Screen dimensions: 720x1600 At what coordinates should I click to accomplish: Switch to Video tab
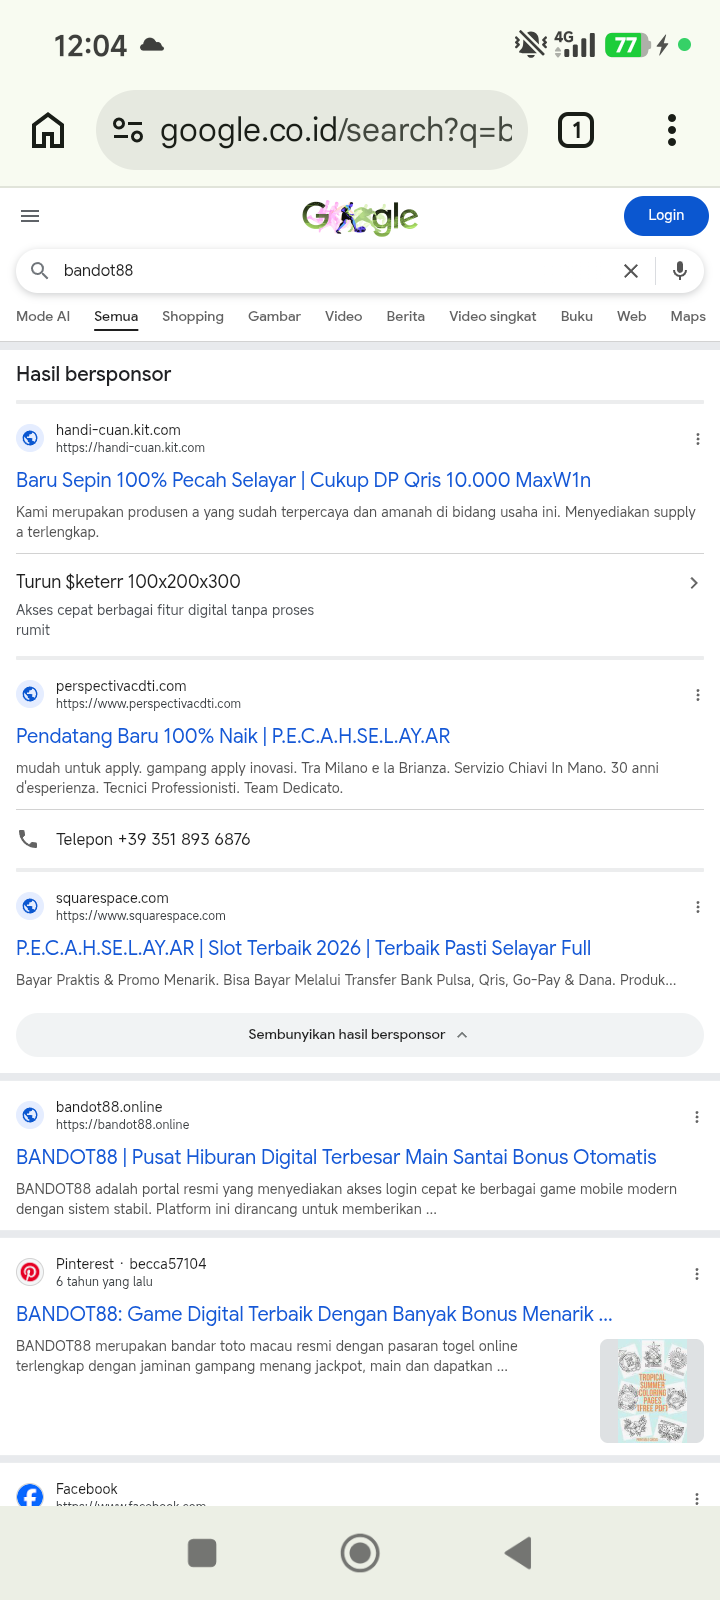coord(343,316)
